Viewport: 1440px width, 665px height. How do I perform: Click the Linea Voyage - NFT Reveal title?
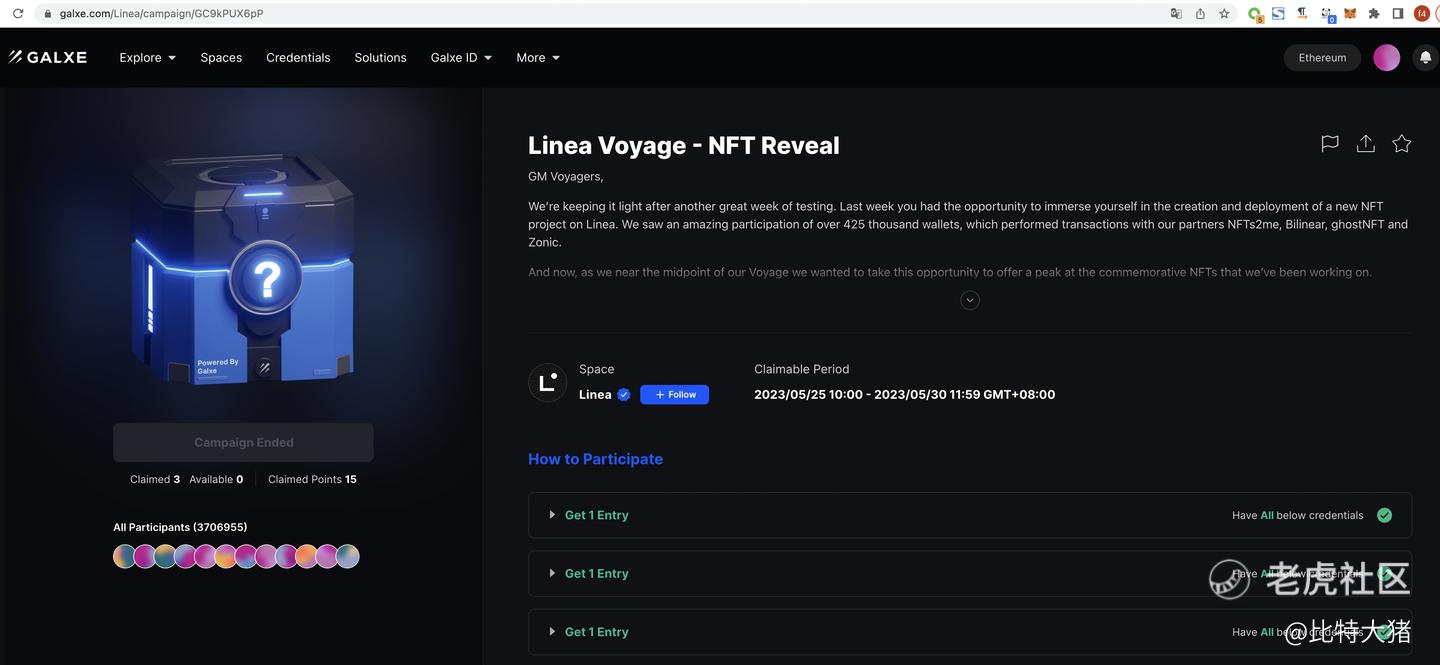pyautogui.click(x=684, y=145)
